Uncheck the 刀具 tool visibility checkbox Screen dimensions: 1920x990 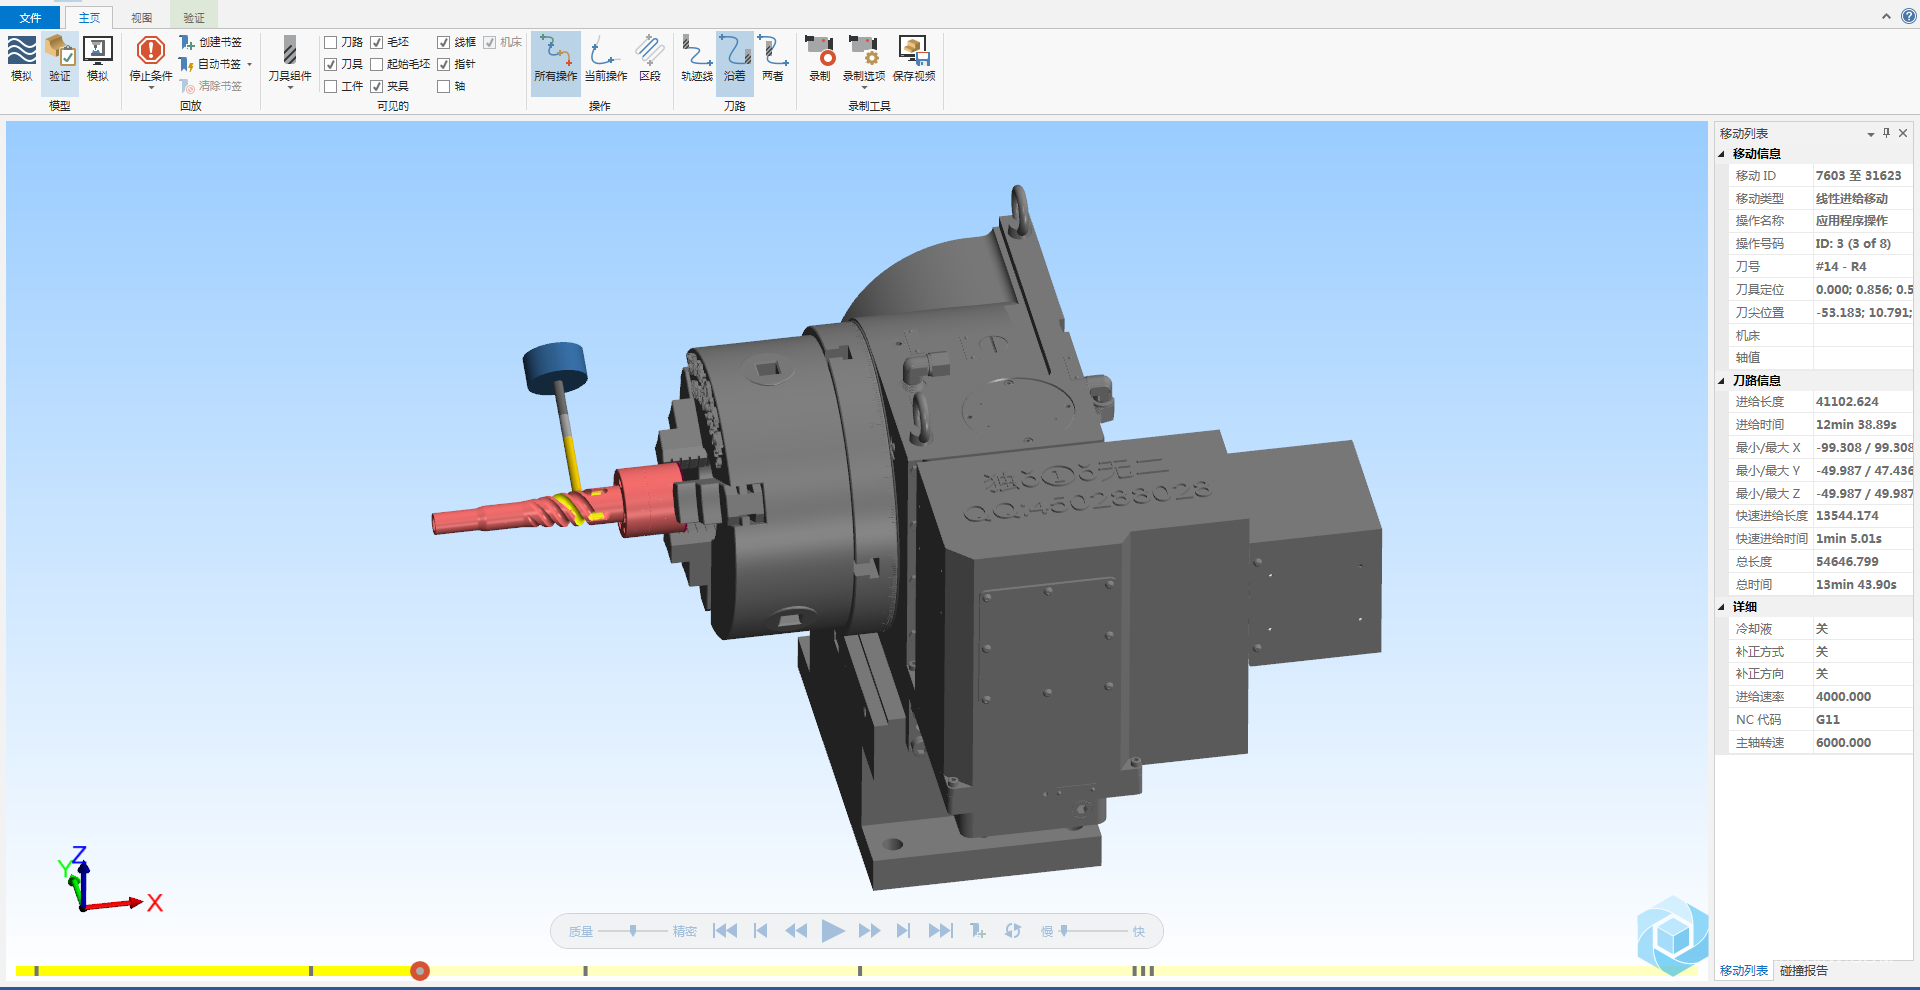pyautogui.click(x=331, y=64)
